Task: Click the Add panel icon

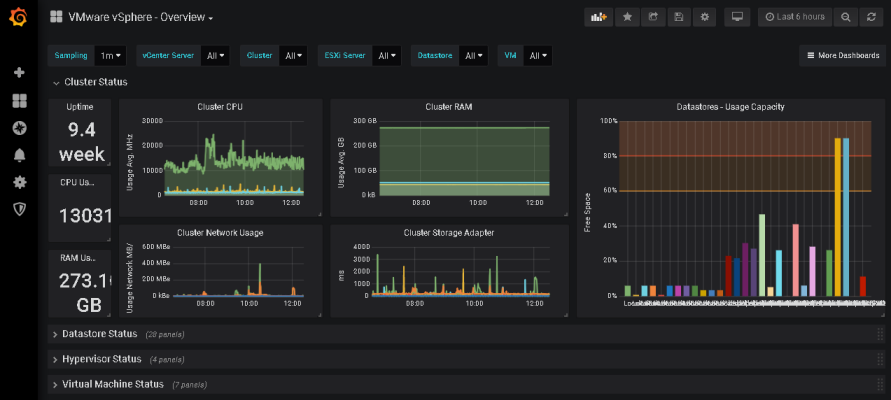Action: pos(599,17)
